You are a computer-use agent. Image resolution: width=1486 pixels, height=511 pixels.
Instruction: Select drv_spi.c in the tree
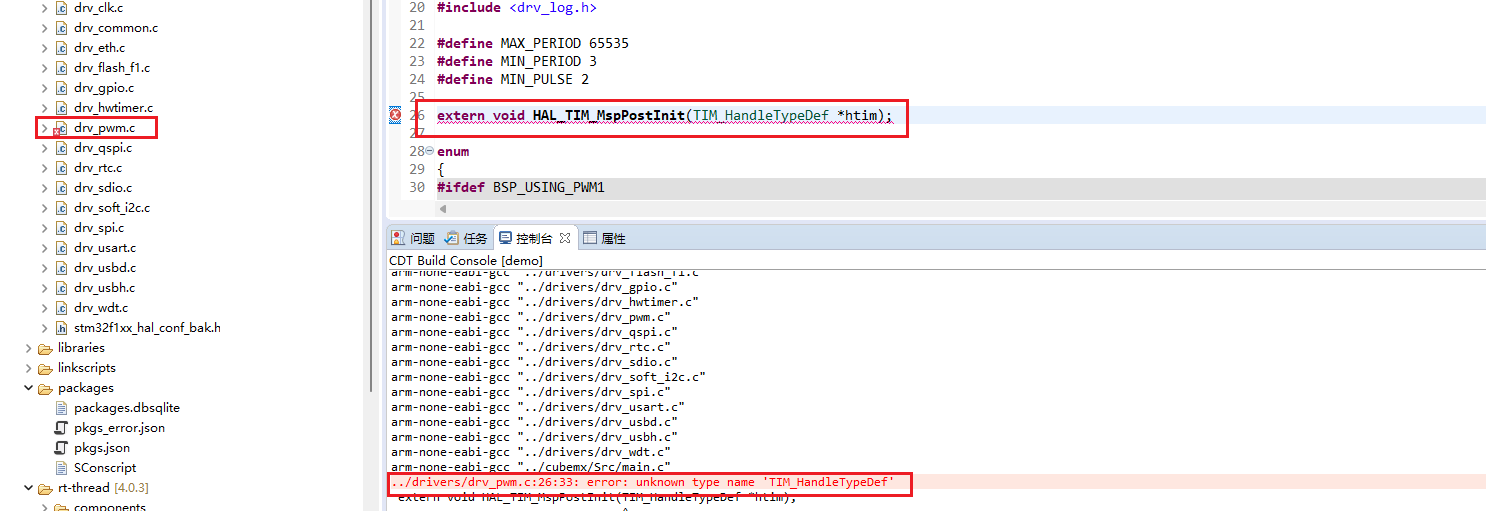point(99,228)
